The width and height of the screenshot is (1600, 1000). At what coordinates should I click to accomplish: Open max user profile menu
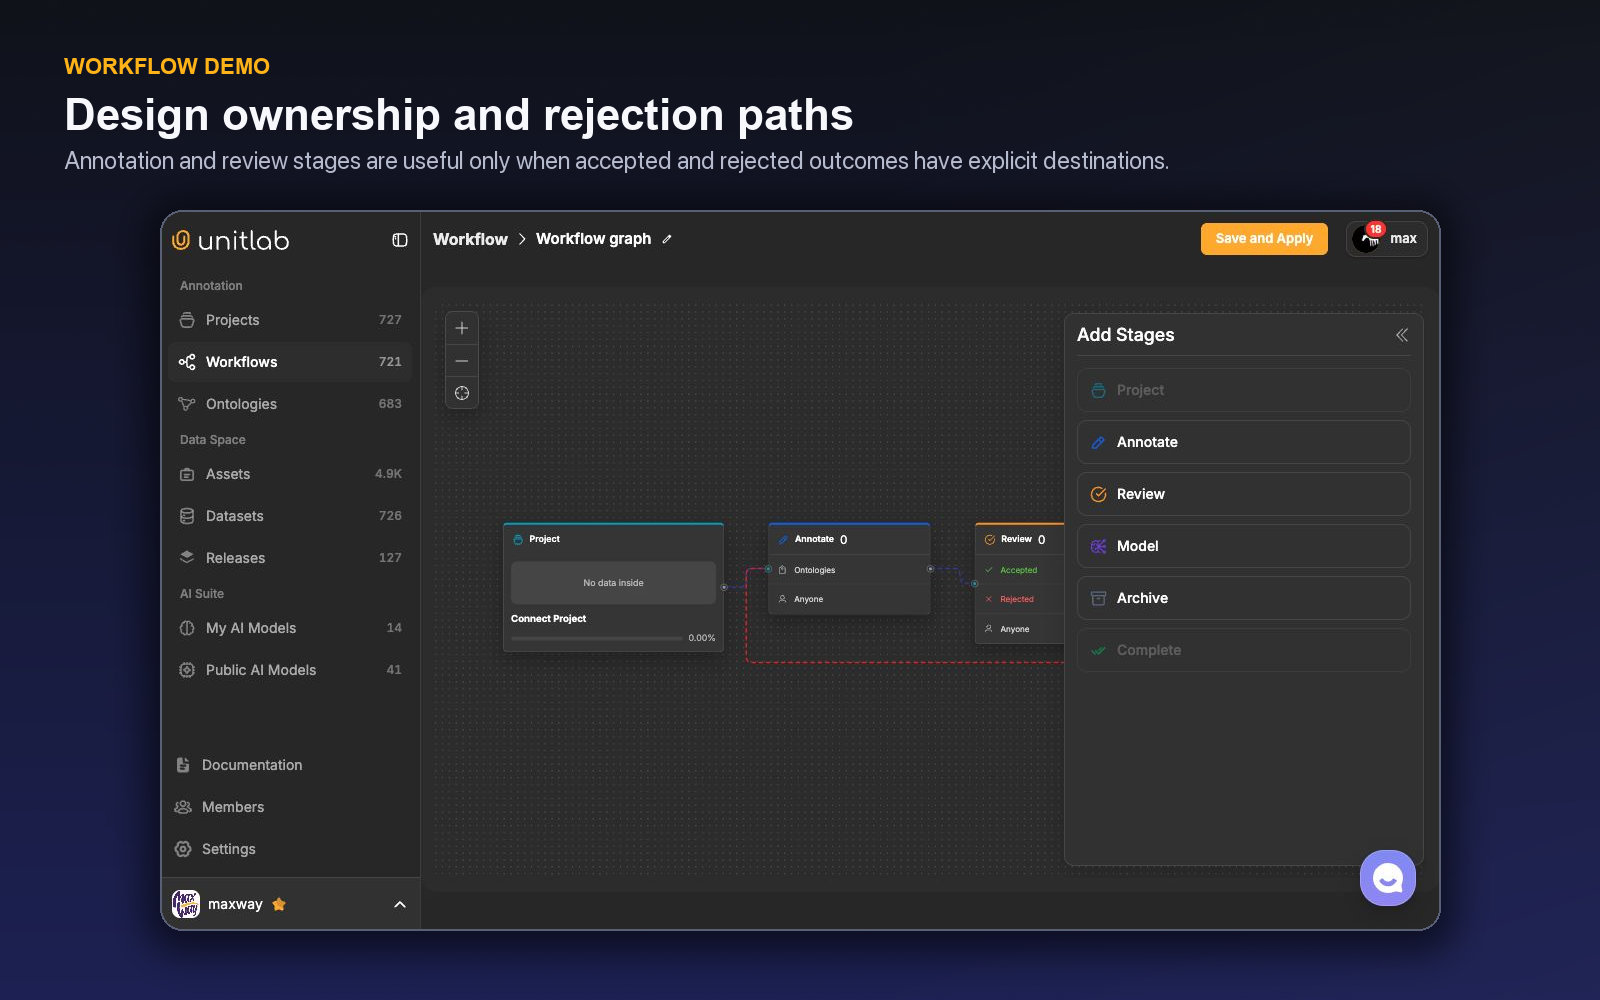1386,239
